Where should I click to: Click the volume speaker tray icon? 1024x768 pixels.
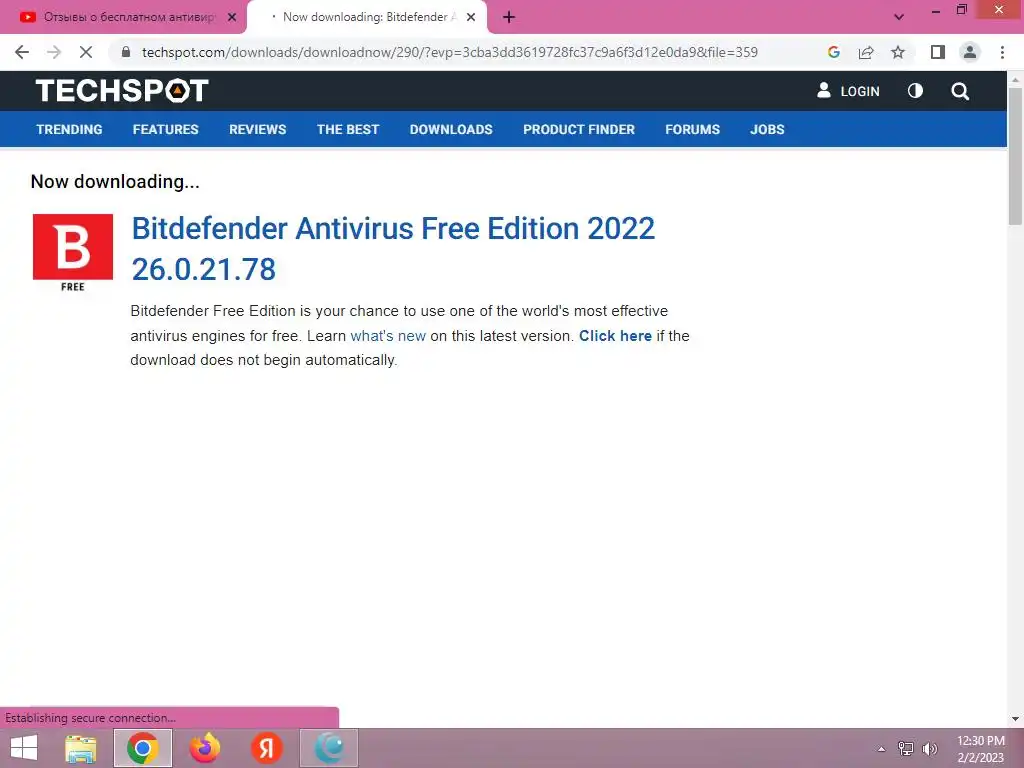click(x=929, y=749)
